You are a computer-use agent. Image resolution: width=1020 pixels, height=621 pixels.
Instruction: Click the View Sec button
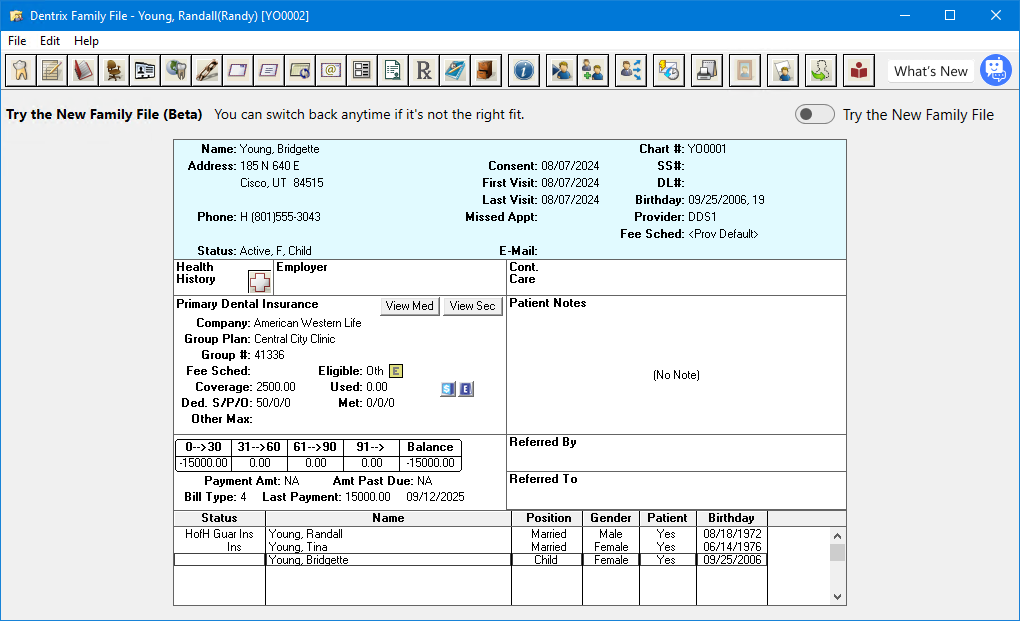[x=472, y=306]
